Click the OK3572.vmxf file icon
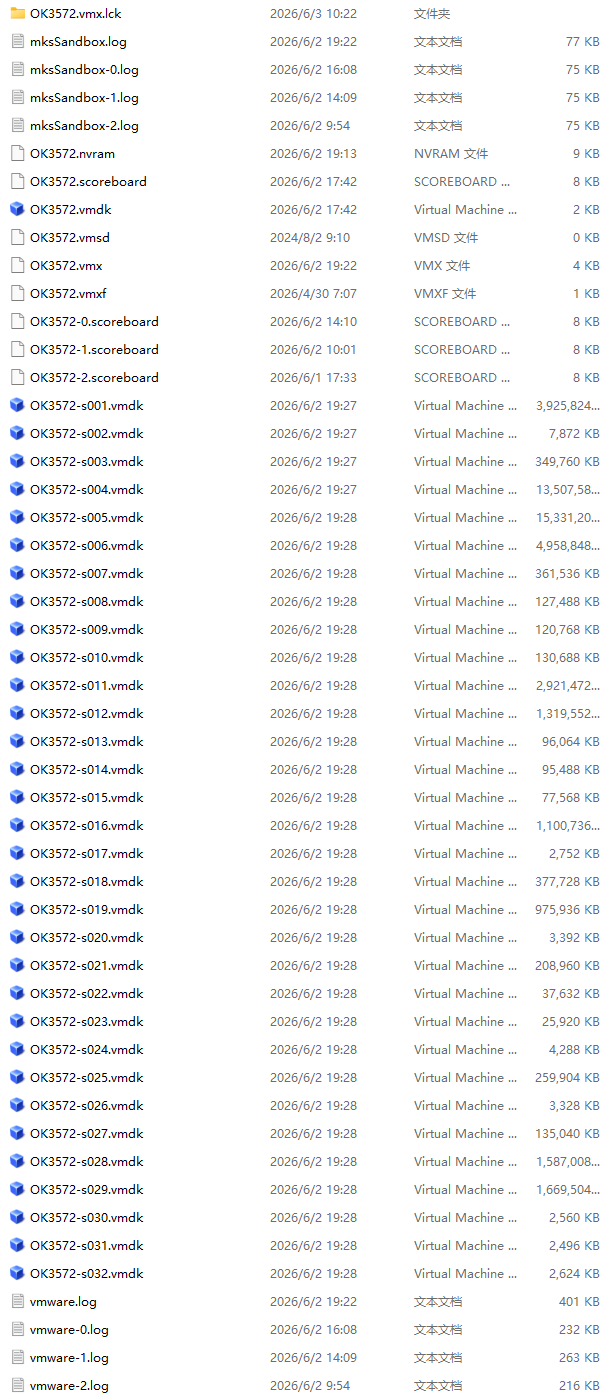Screen dimensions: 616x1400 coord(17,294)
